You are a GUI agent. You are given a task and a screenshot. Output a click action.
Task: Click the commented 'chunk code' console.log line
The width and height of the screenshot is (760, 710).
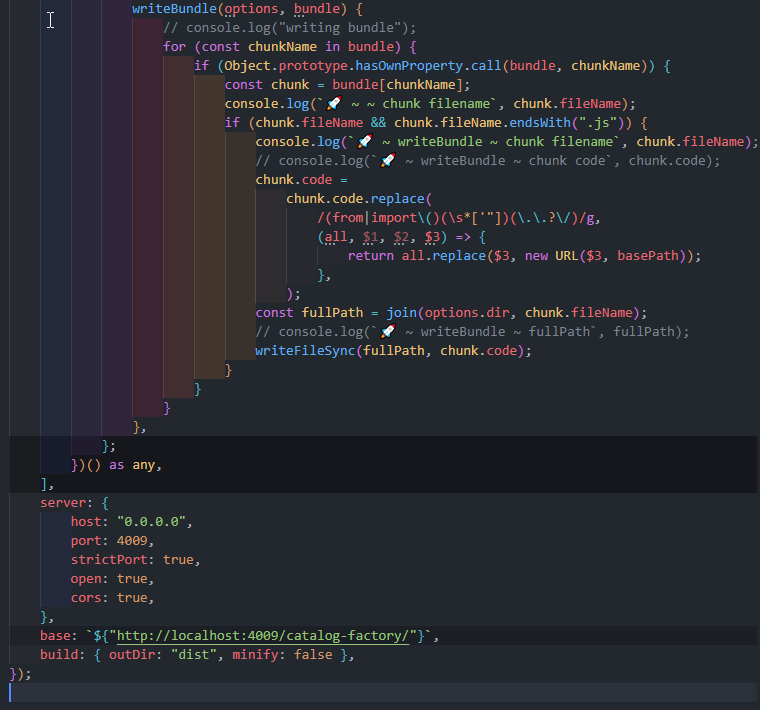488,160
